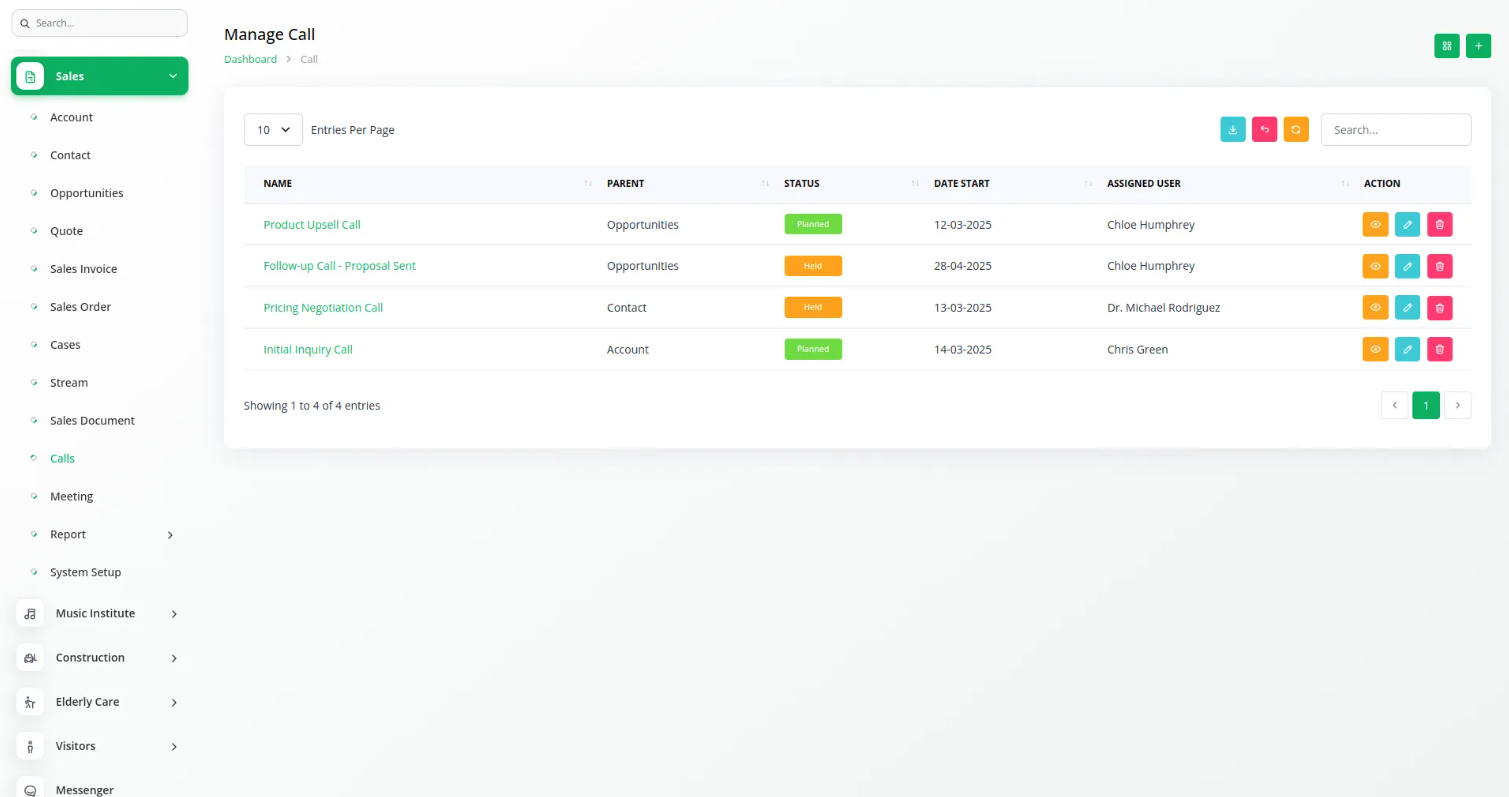Viewport: 1509px width, 797px height.
Task: Open the Entries Per Page dropdown
Action: point(273,130)
